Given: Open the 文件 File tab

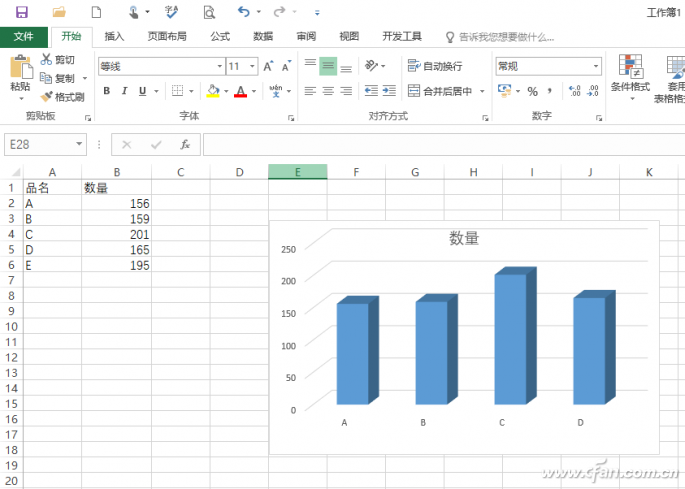Looking at the screenshot, I should point(24,37).
